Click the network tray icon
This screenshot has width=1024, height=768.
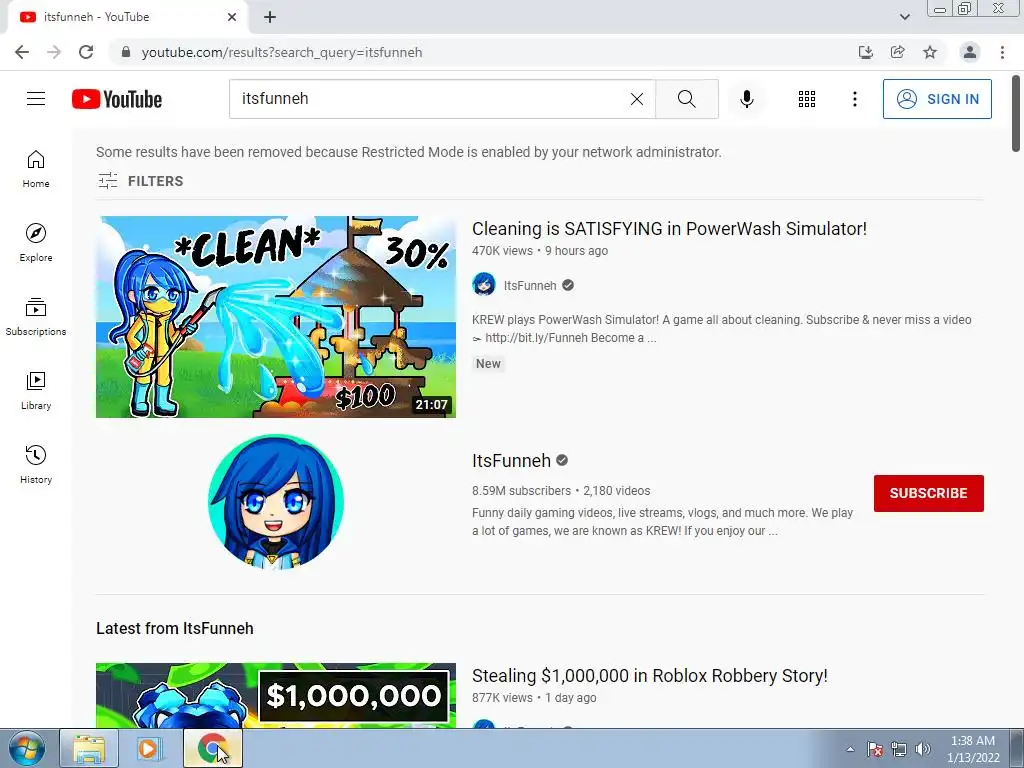point(899,749)
